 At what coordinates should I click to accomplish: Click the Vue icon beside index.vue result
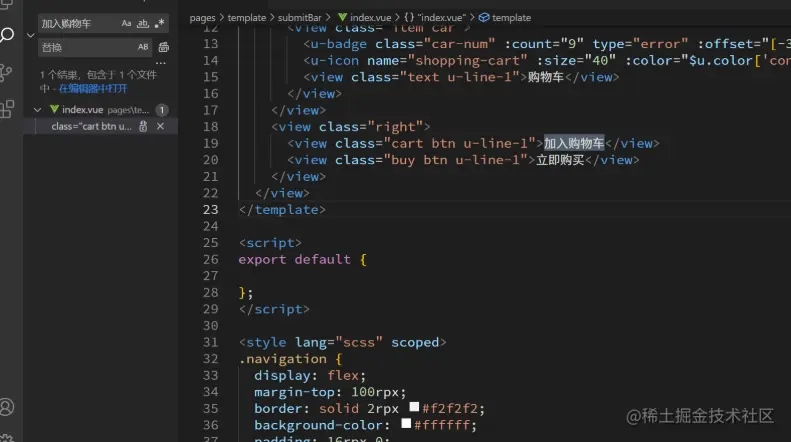(x=54, y=109)
